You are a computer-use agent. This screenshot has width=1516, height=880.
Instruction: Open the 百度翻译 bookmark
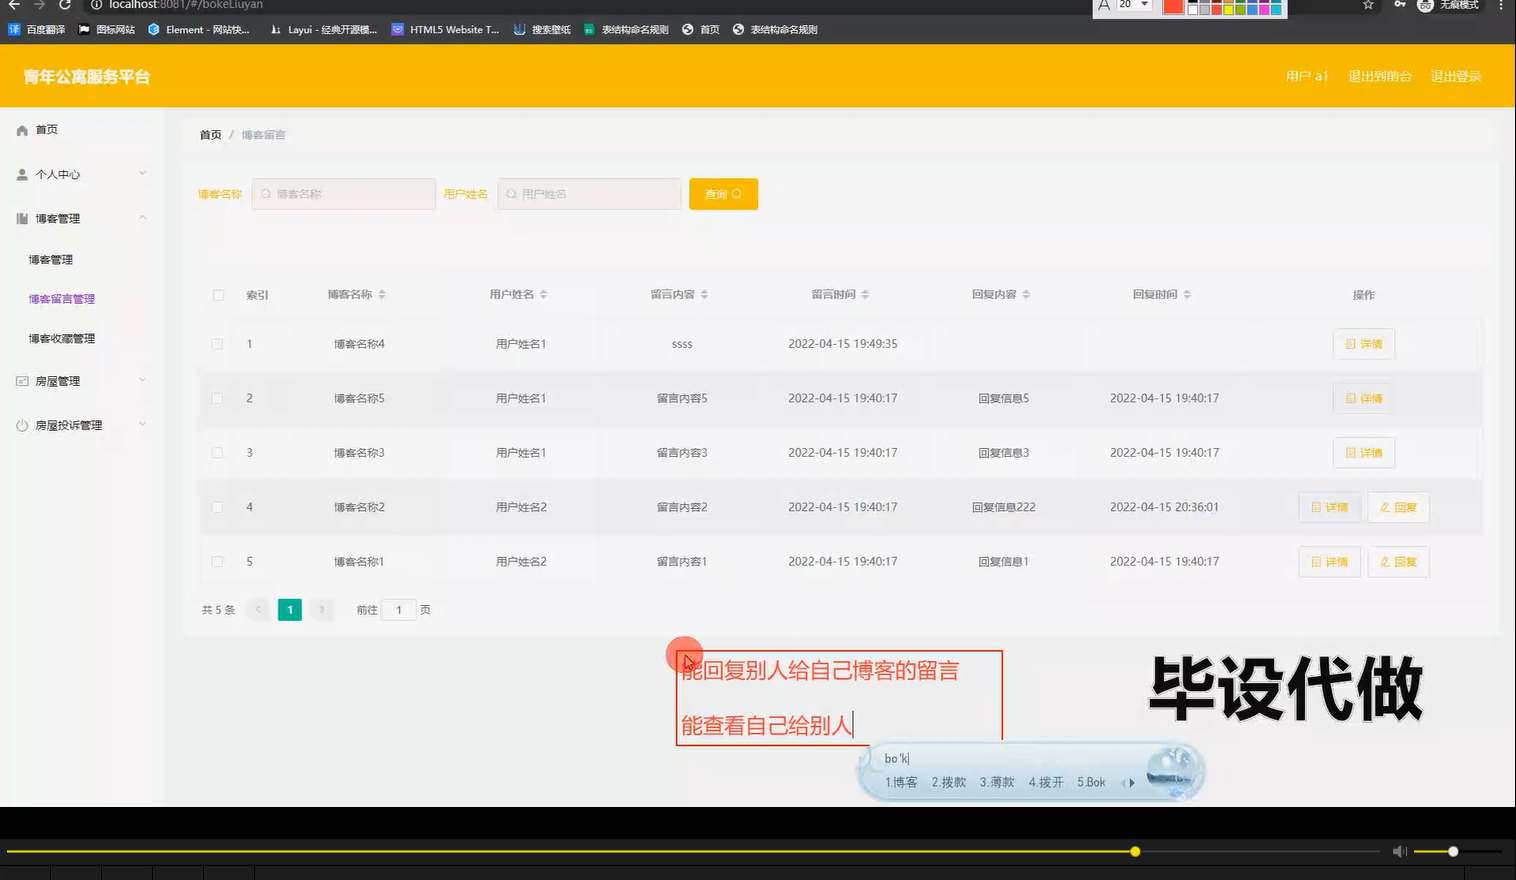[36, 30]
